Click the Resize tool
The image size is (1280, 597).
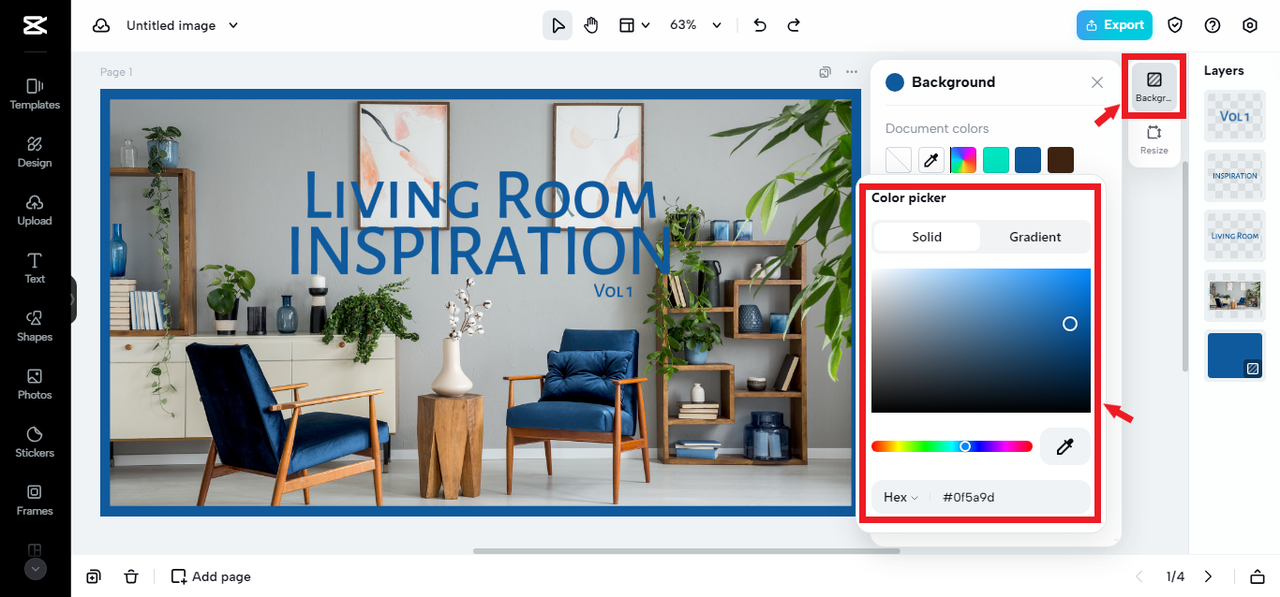1154,139
